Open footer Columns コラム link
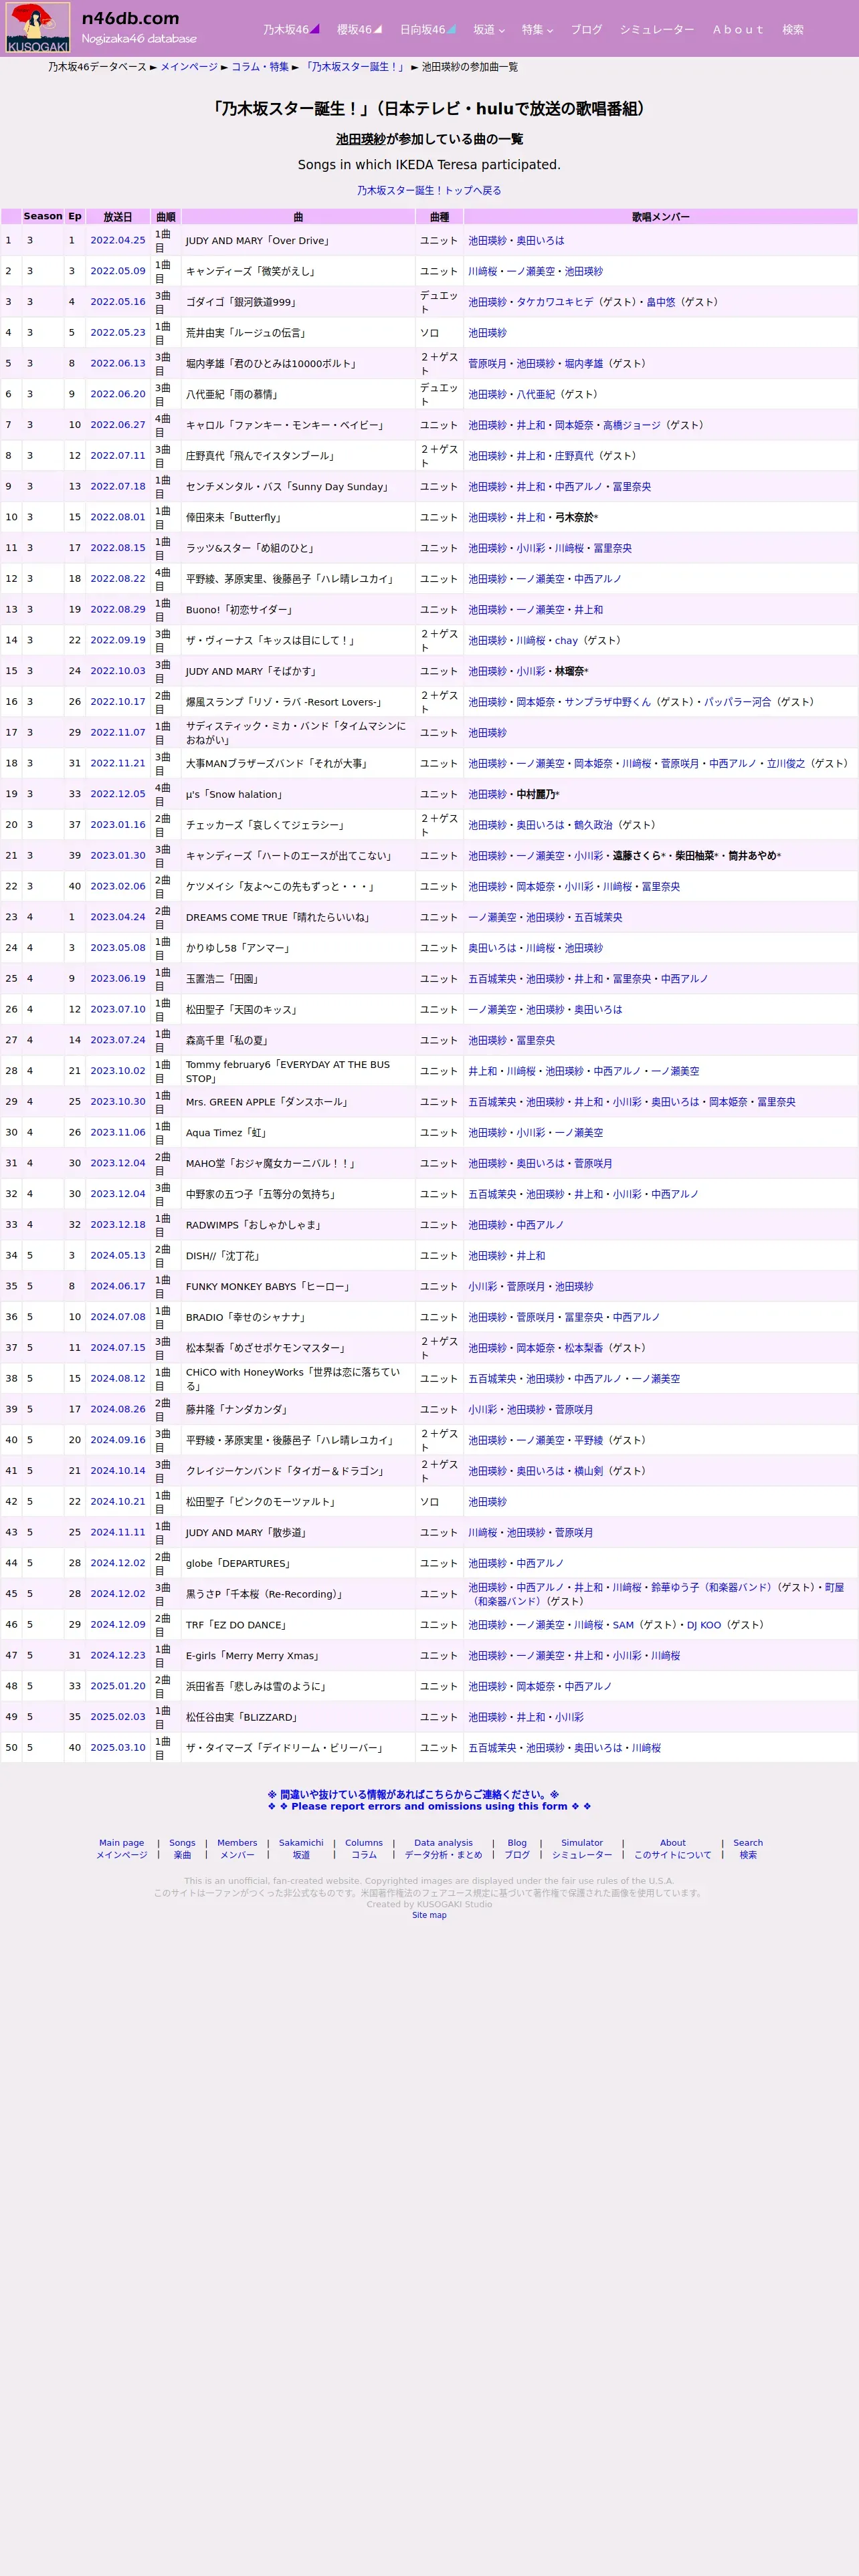The width and height of the screenshot is (859, 2576). [364, 1849]
